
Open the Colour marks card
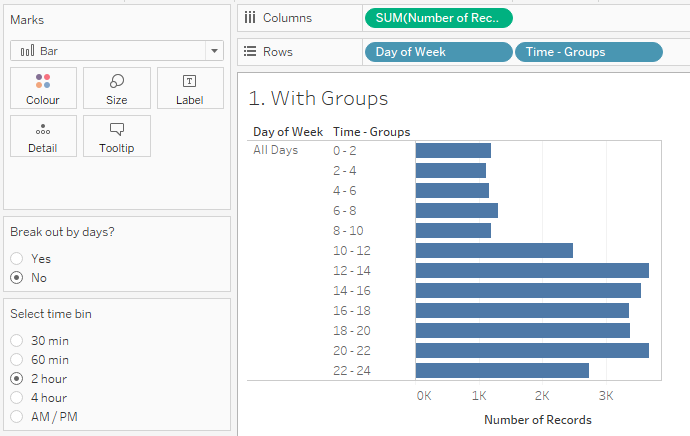pyautogui.click(x=43, y=88)
